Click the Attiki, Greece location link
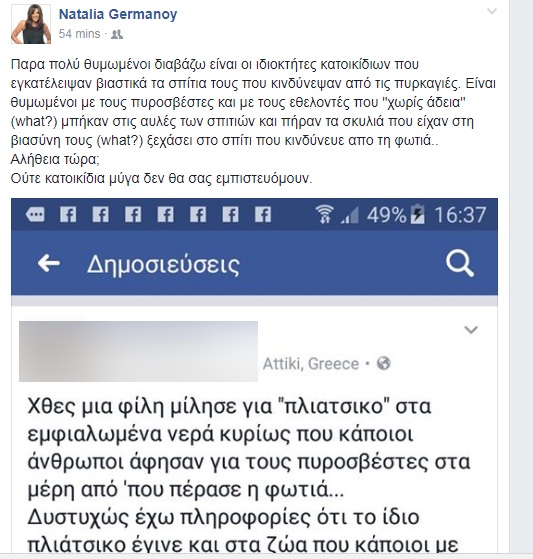Screen dimensions: 533x559 pos(311,364)
